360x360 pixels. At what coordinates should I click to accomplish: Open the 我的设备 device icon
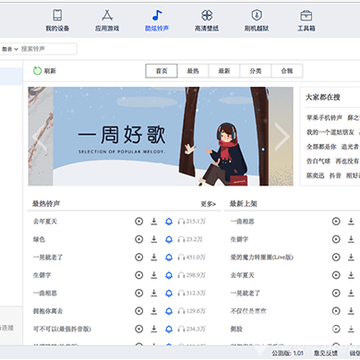point(57,15)
